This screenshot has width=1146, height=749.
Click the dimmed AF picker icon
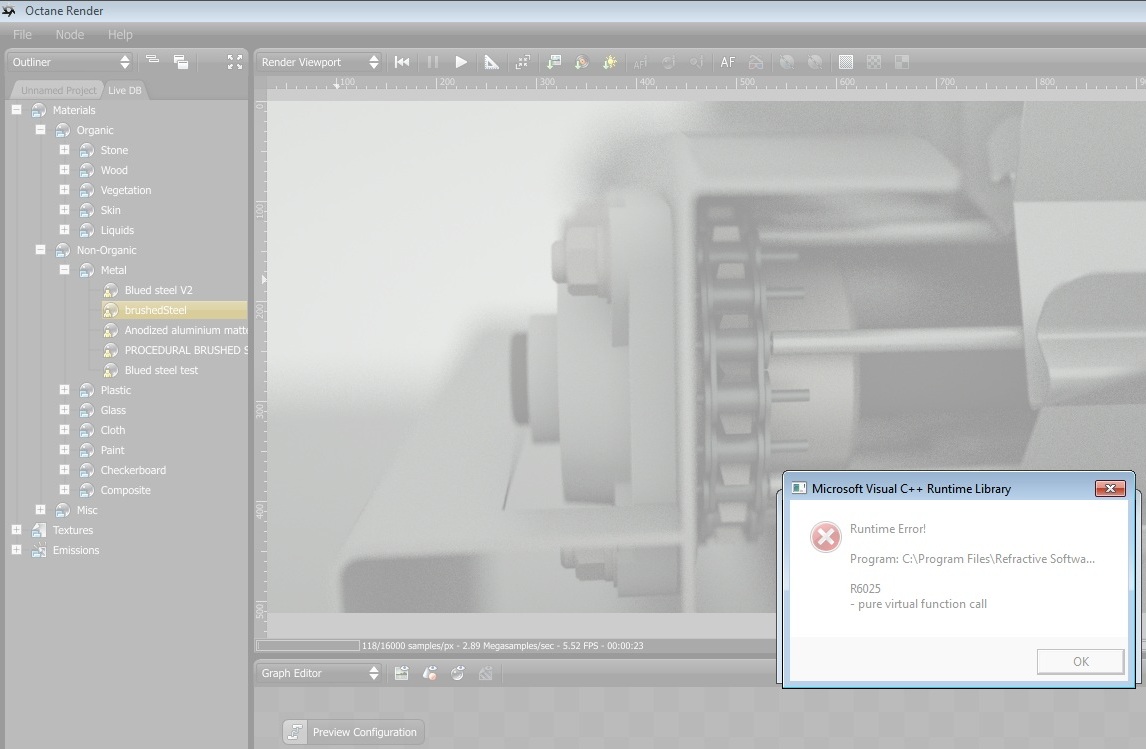[640, 63]
